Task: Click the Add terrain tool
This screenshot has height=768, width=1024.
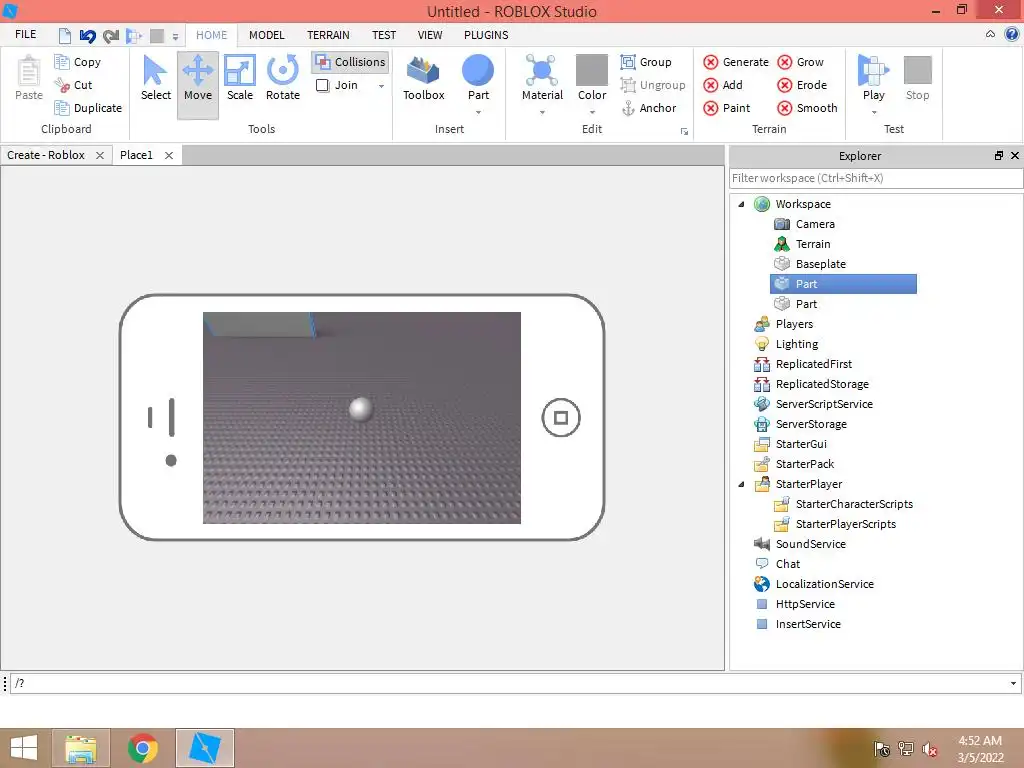Action: pyautogui.click(x=723, y=85)
